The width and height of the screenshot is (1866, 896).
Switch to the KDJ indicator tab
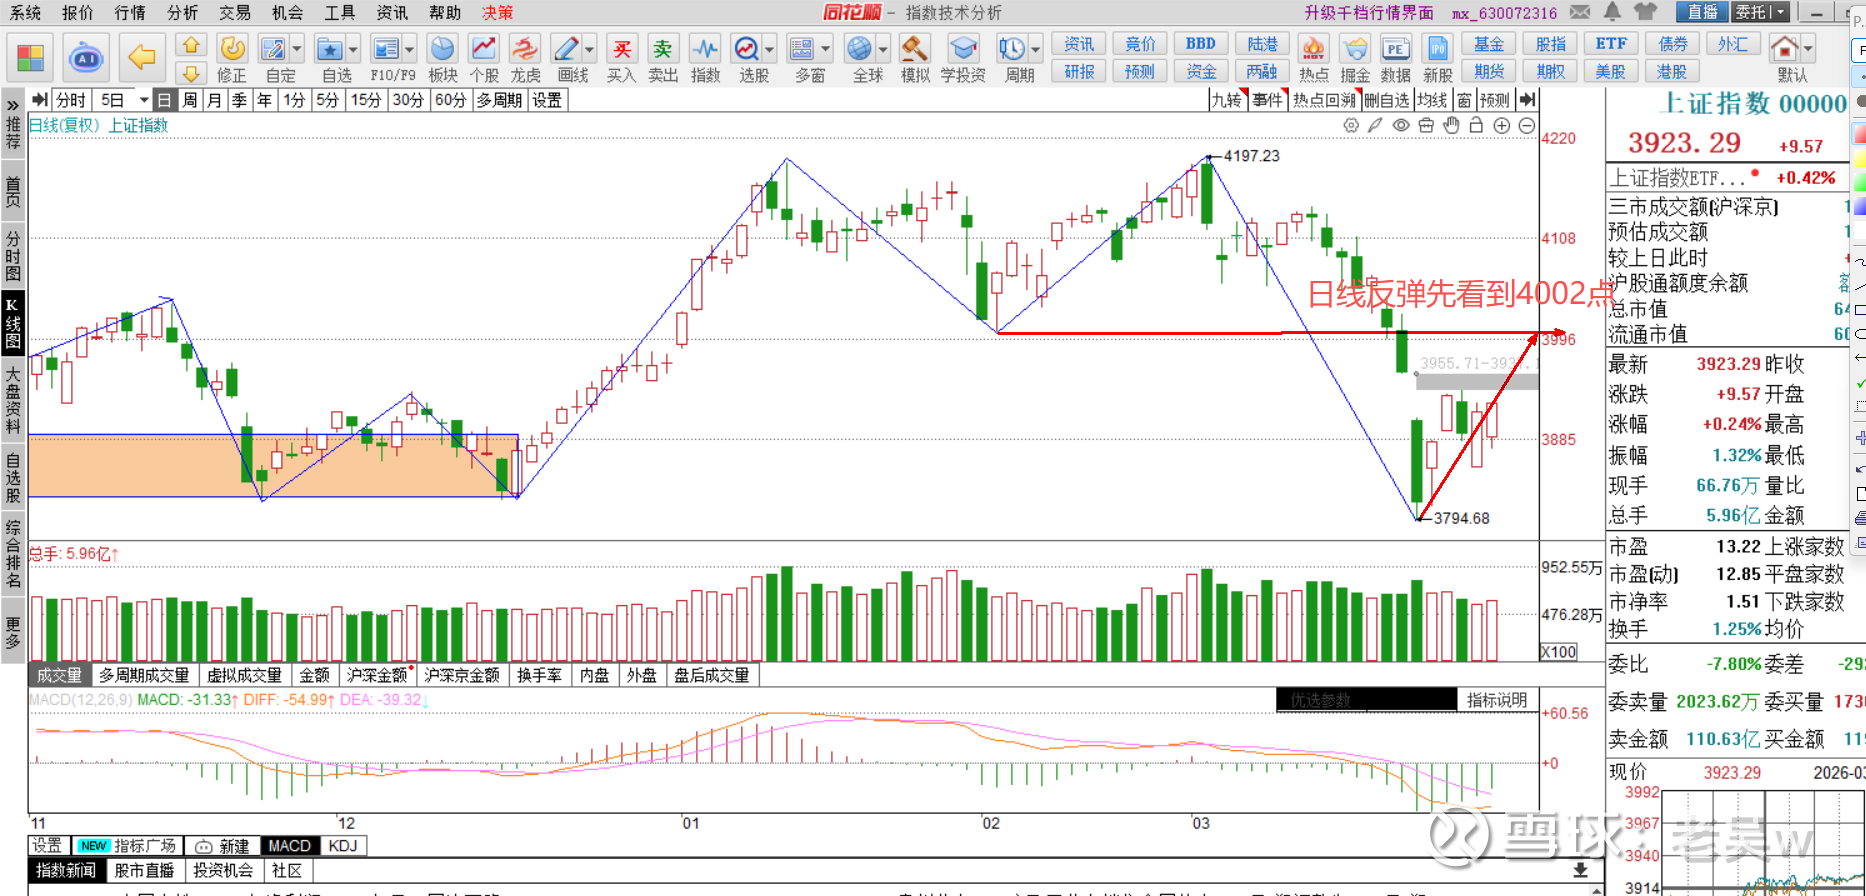click(x=342, y=846)
